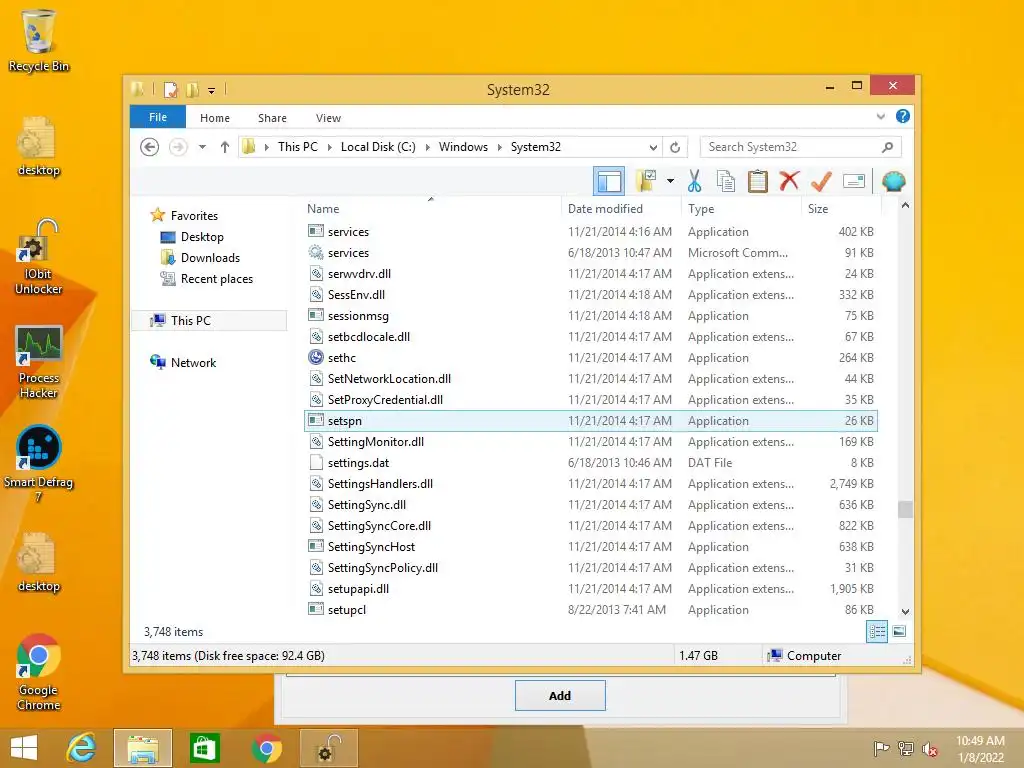Open the Windows Start button
This screenshot has height=768, width=1024.
pos(24,748)
